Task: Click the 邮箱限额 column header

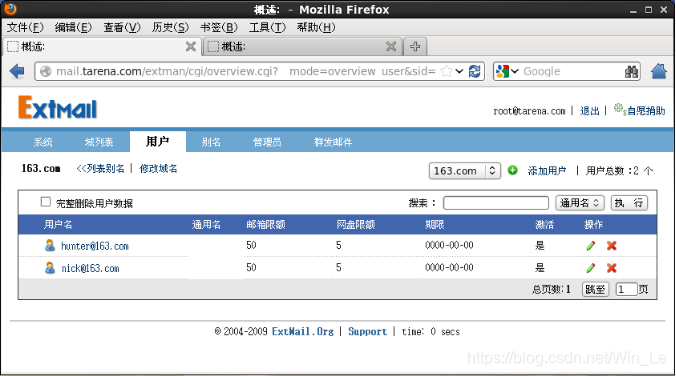Action: [266, 224]
